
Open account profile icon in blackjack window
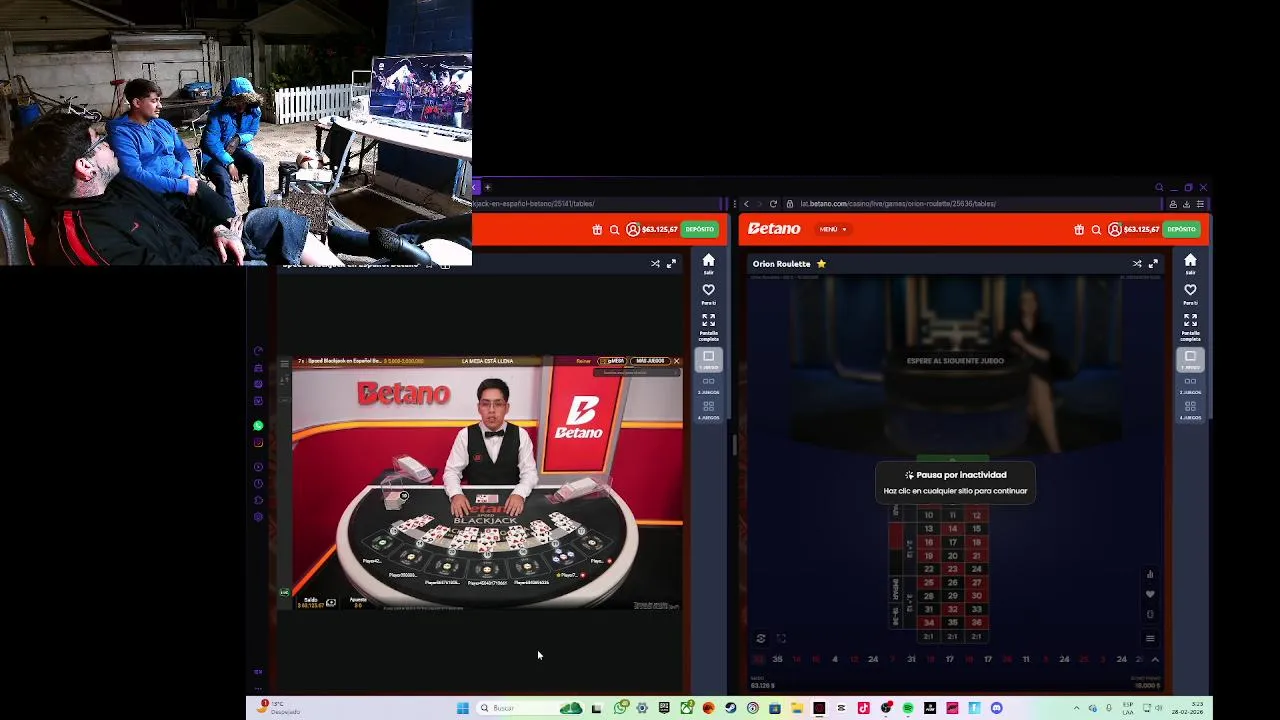pos(633,230)
